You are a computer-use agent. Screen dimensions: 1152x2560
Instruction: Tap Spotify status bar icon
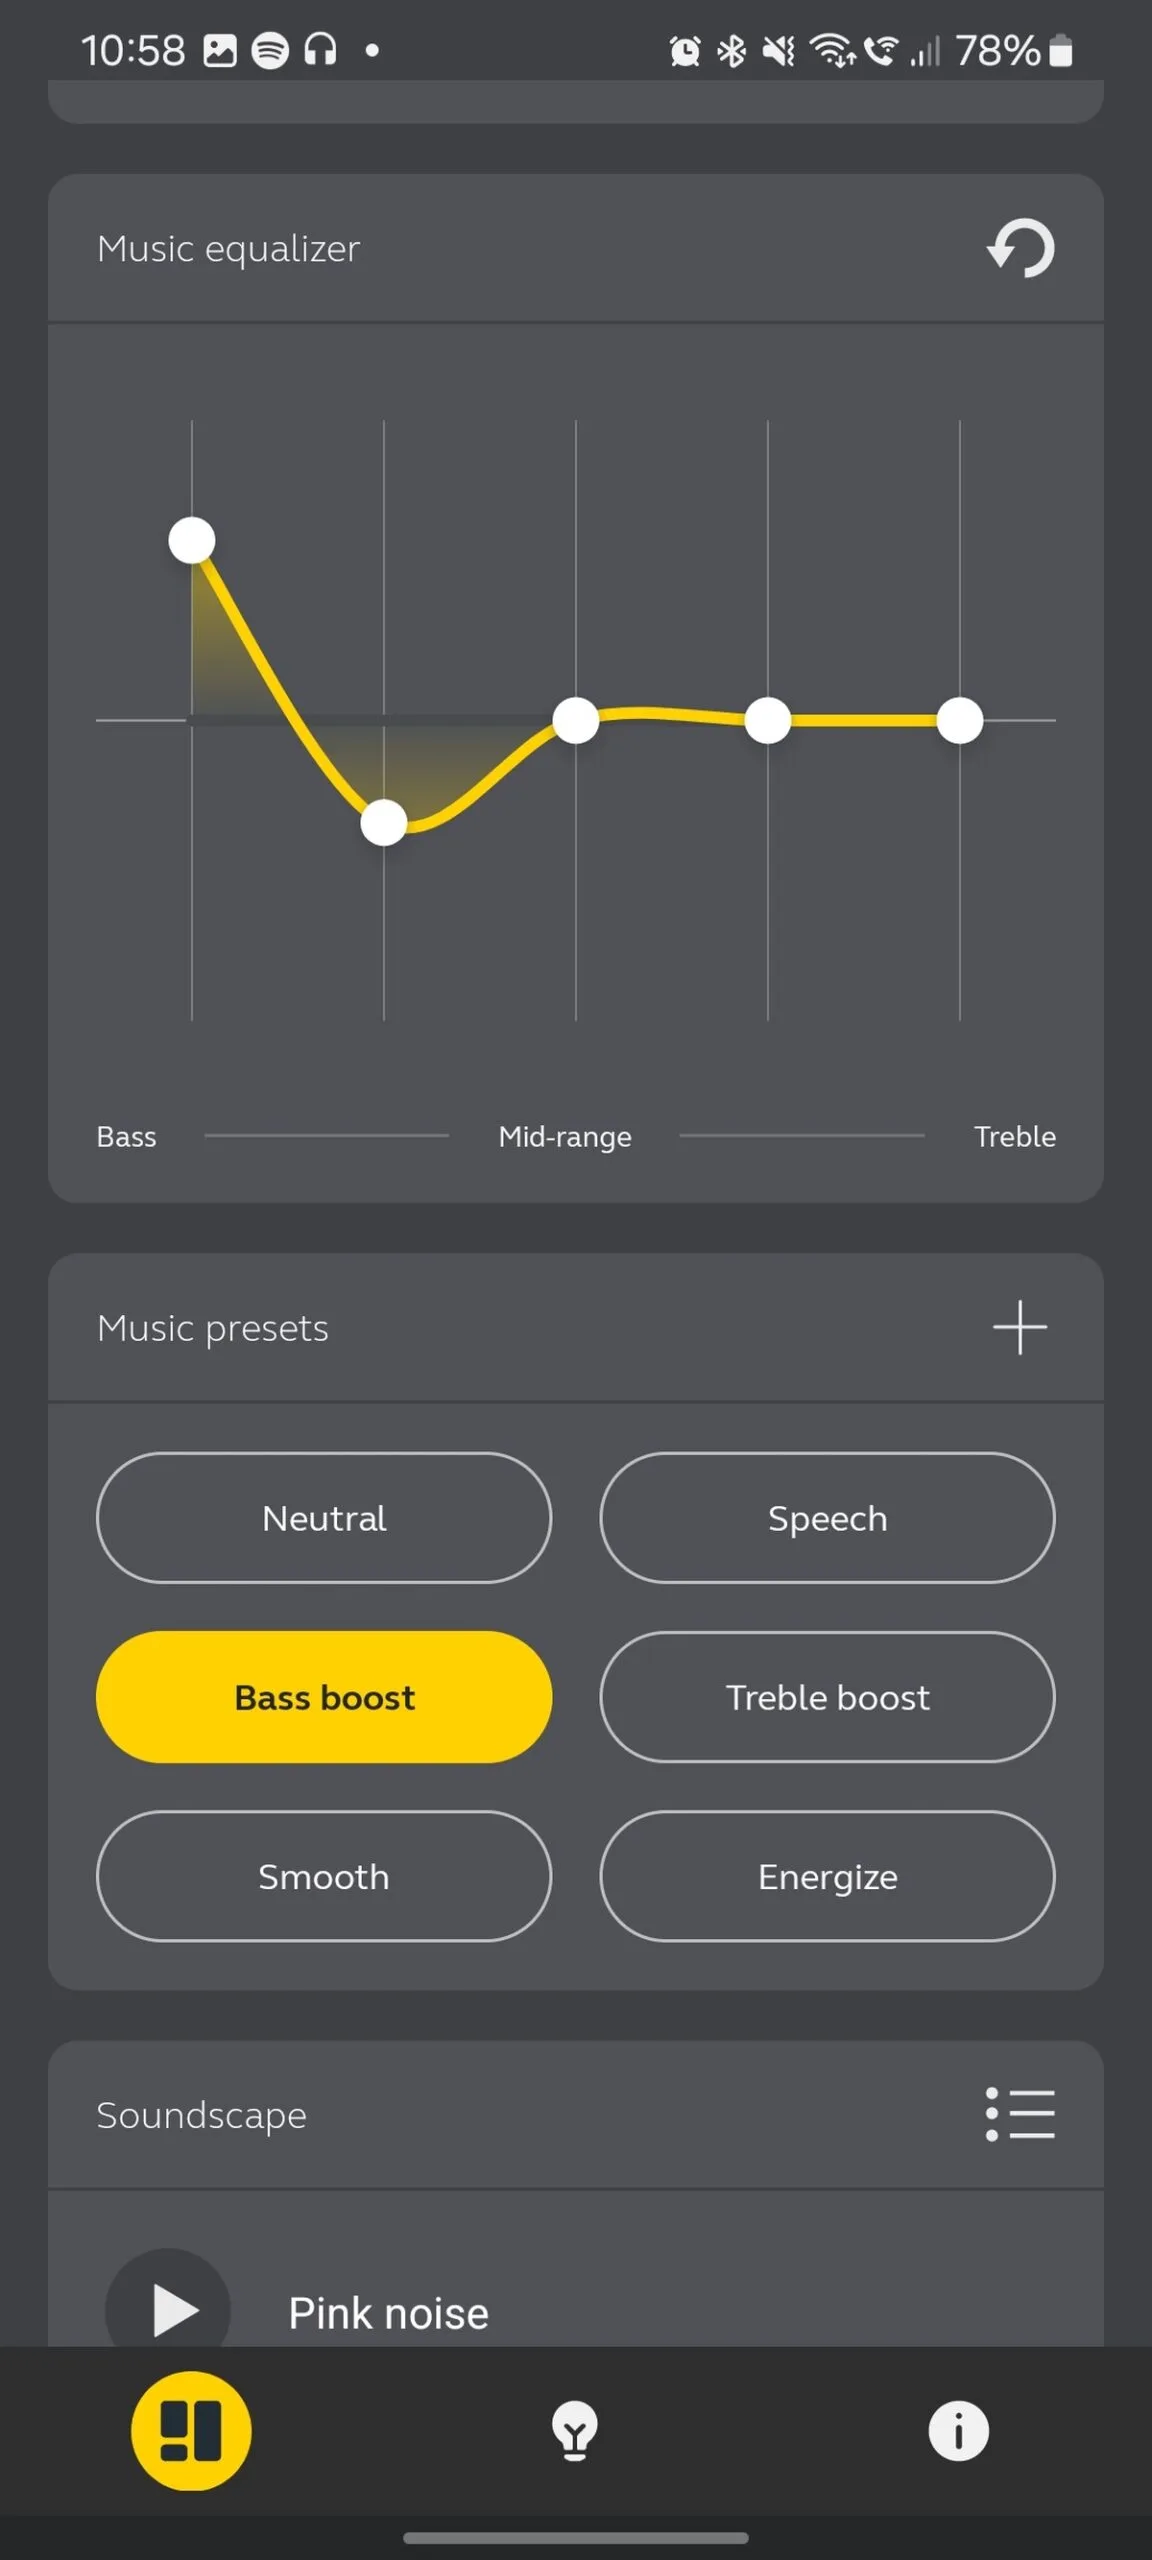point(269,50)
